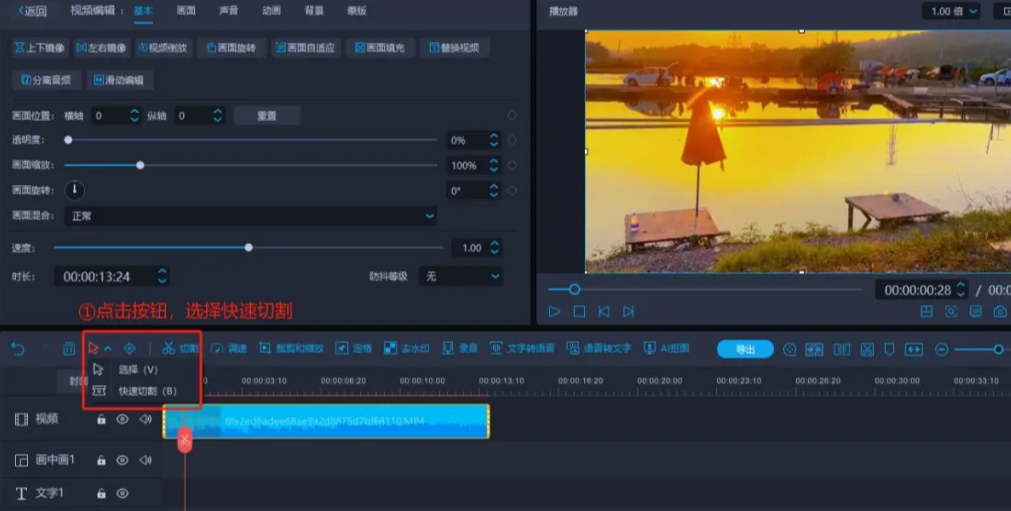This screenshot has height=511, width=1011.
Task: Click the trash delete icon
Action: point(69,349)
